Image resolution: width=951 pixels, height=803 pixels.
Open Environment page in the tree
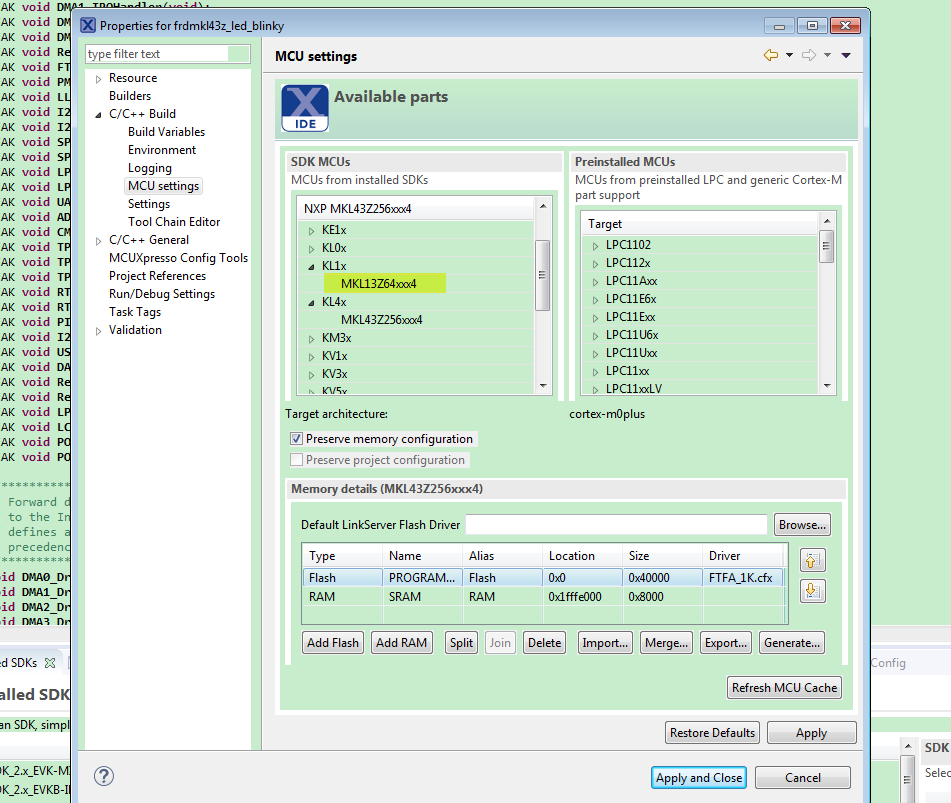click(x=162, y=150)
